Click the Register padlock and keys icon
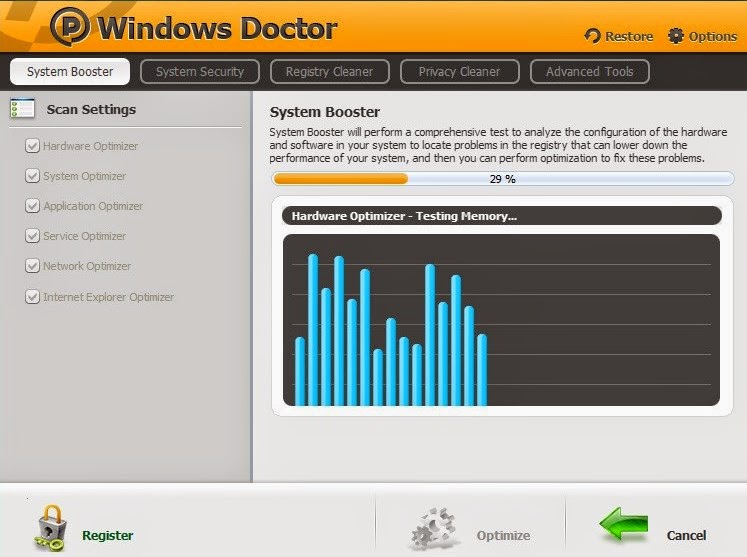Screen dimensions: 747x557 click(50, 528)
